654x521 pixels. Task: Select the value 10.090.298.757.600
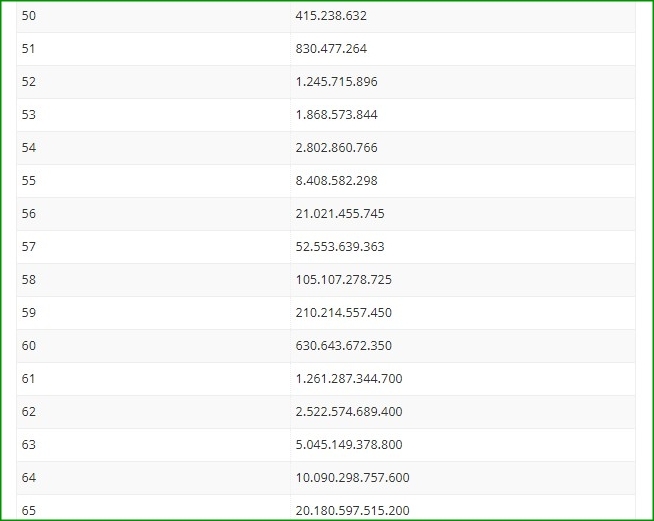pyautogui.click(x=352, y=478)
